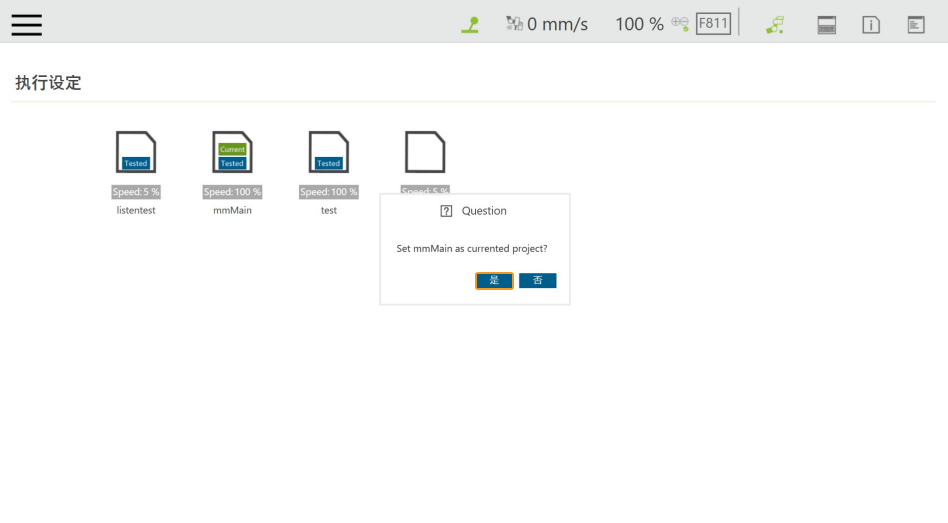Open the hamburger main menu
Image resolution: width=948 pixels, height=523 pixels.
(x=27, y=25)
